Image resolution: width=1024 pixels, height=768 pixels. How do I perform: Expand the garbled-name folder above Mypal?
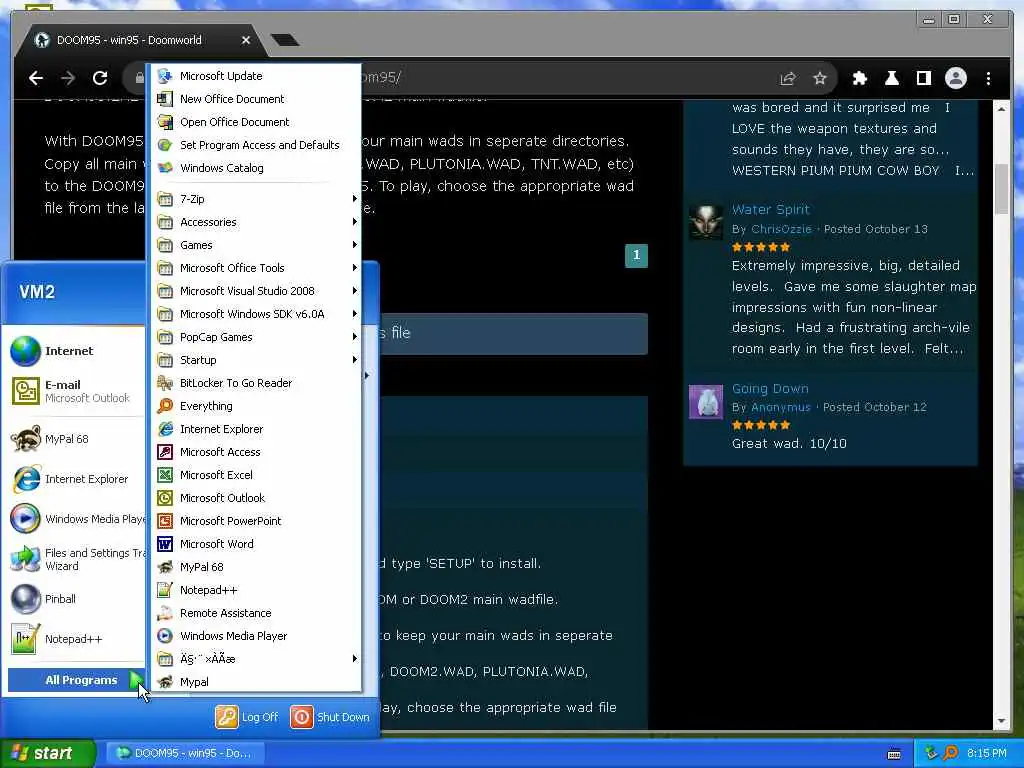coord(257,659)
